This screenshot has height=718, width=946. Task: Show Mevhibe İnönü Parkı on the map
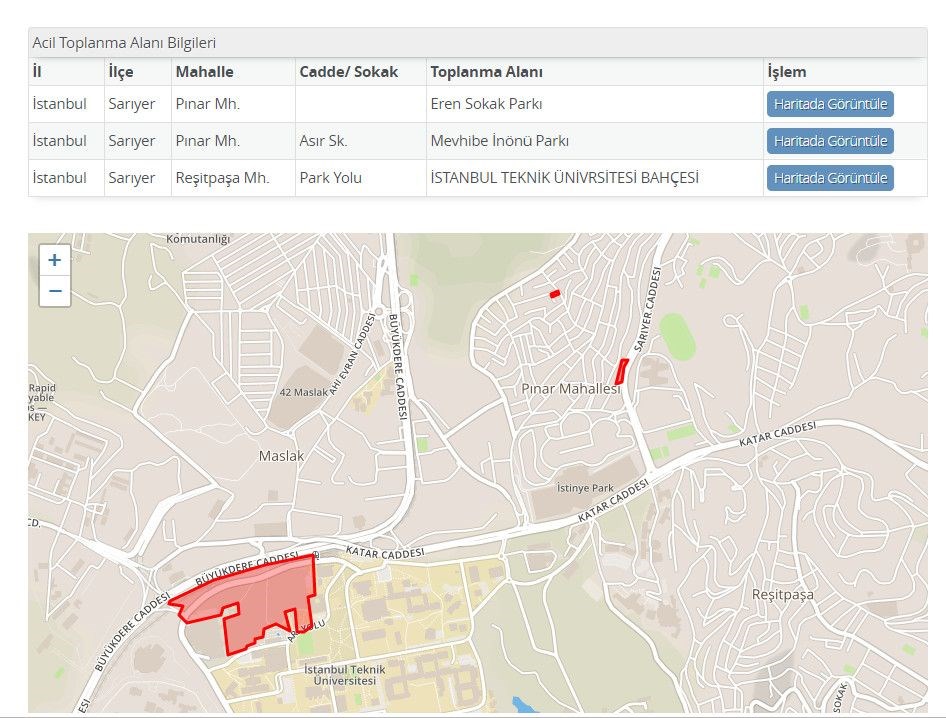pyautogui.click(x=830, y=141)
